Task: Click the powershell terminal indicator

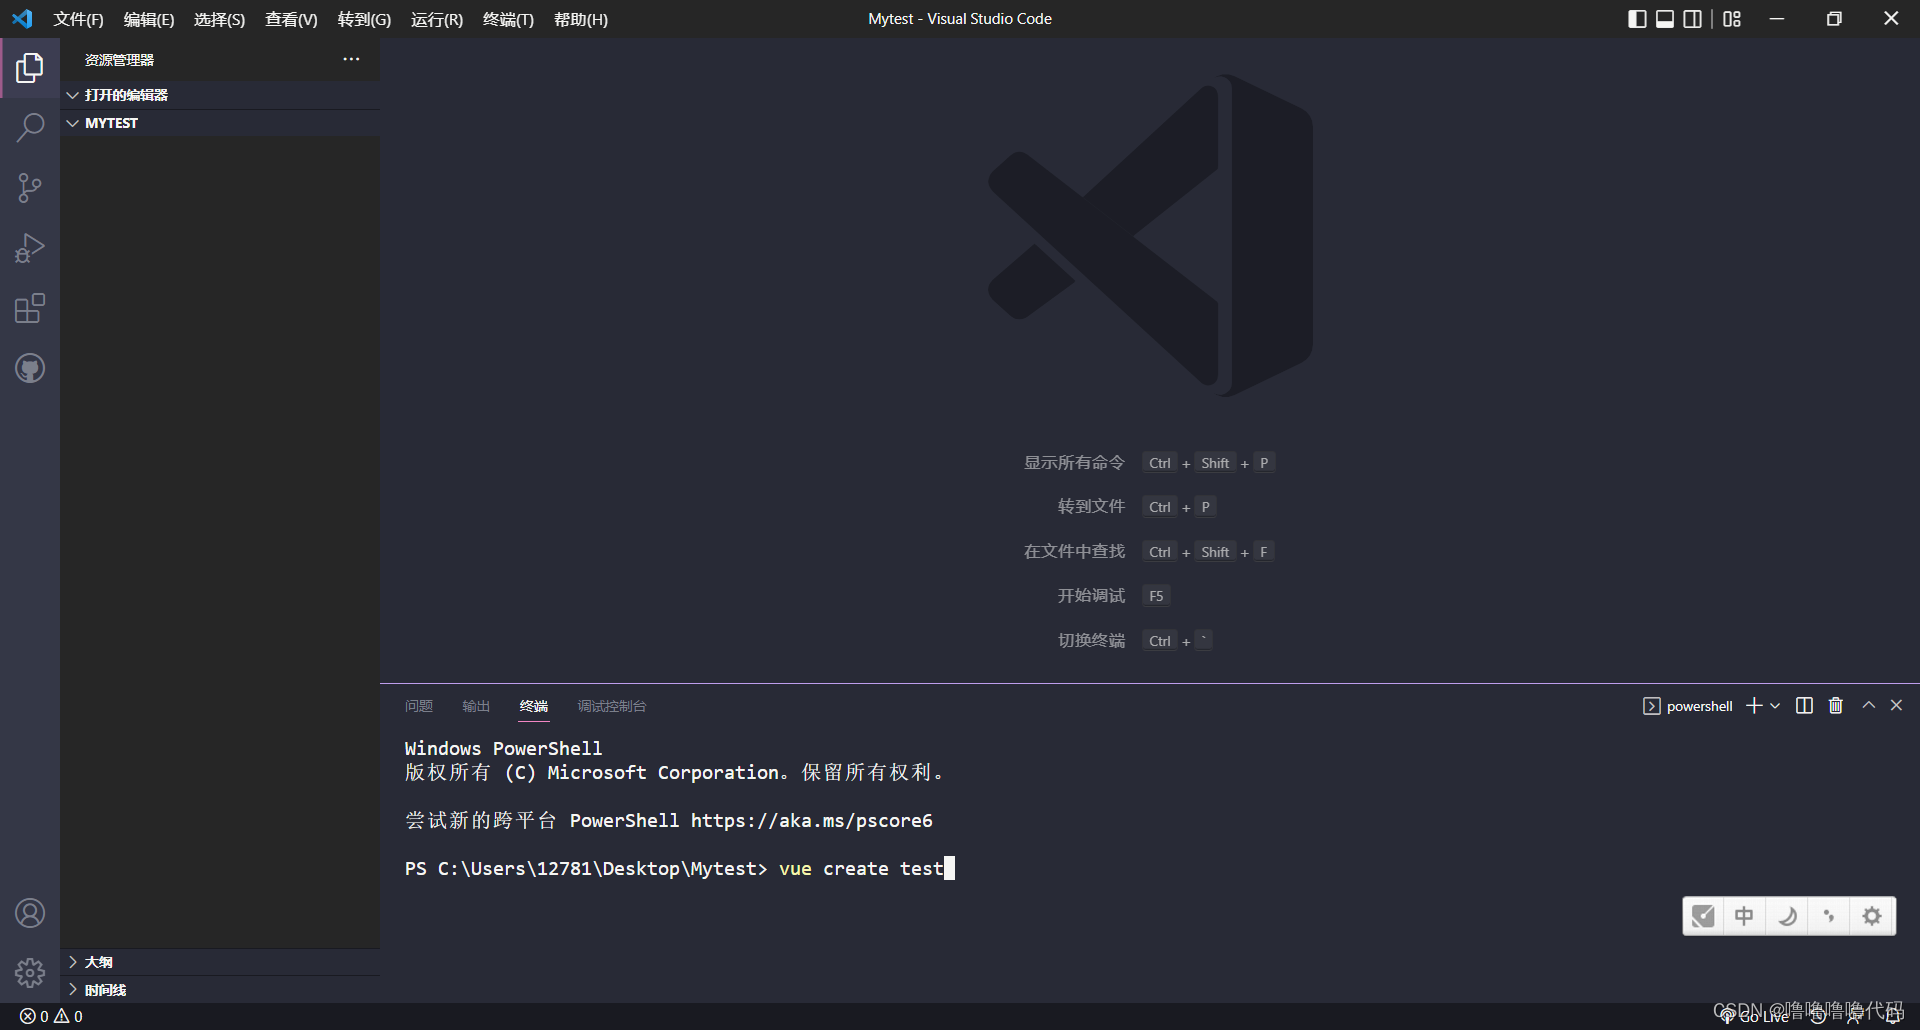Action: pyautogui.click(x=1688, y=706)
